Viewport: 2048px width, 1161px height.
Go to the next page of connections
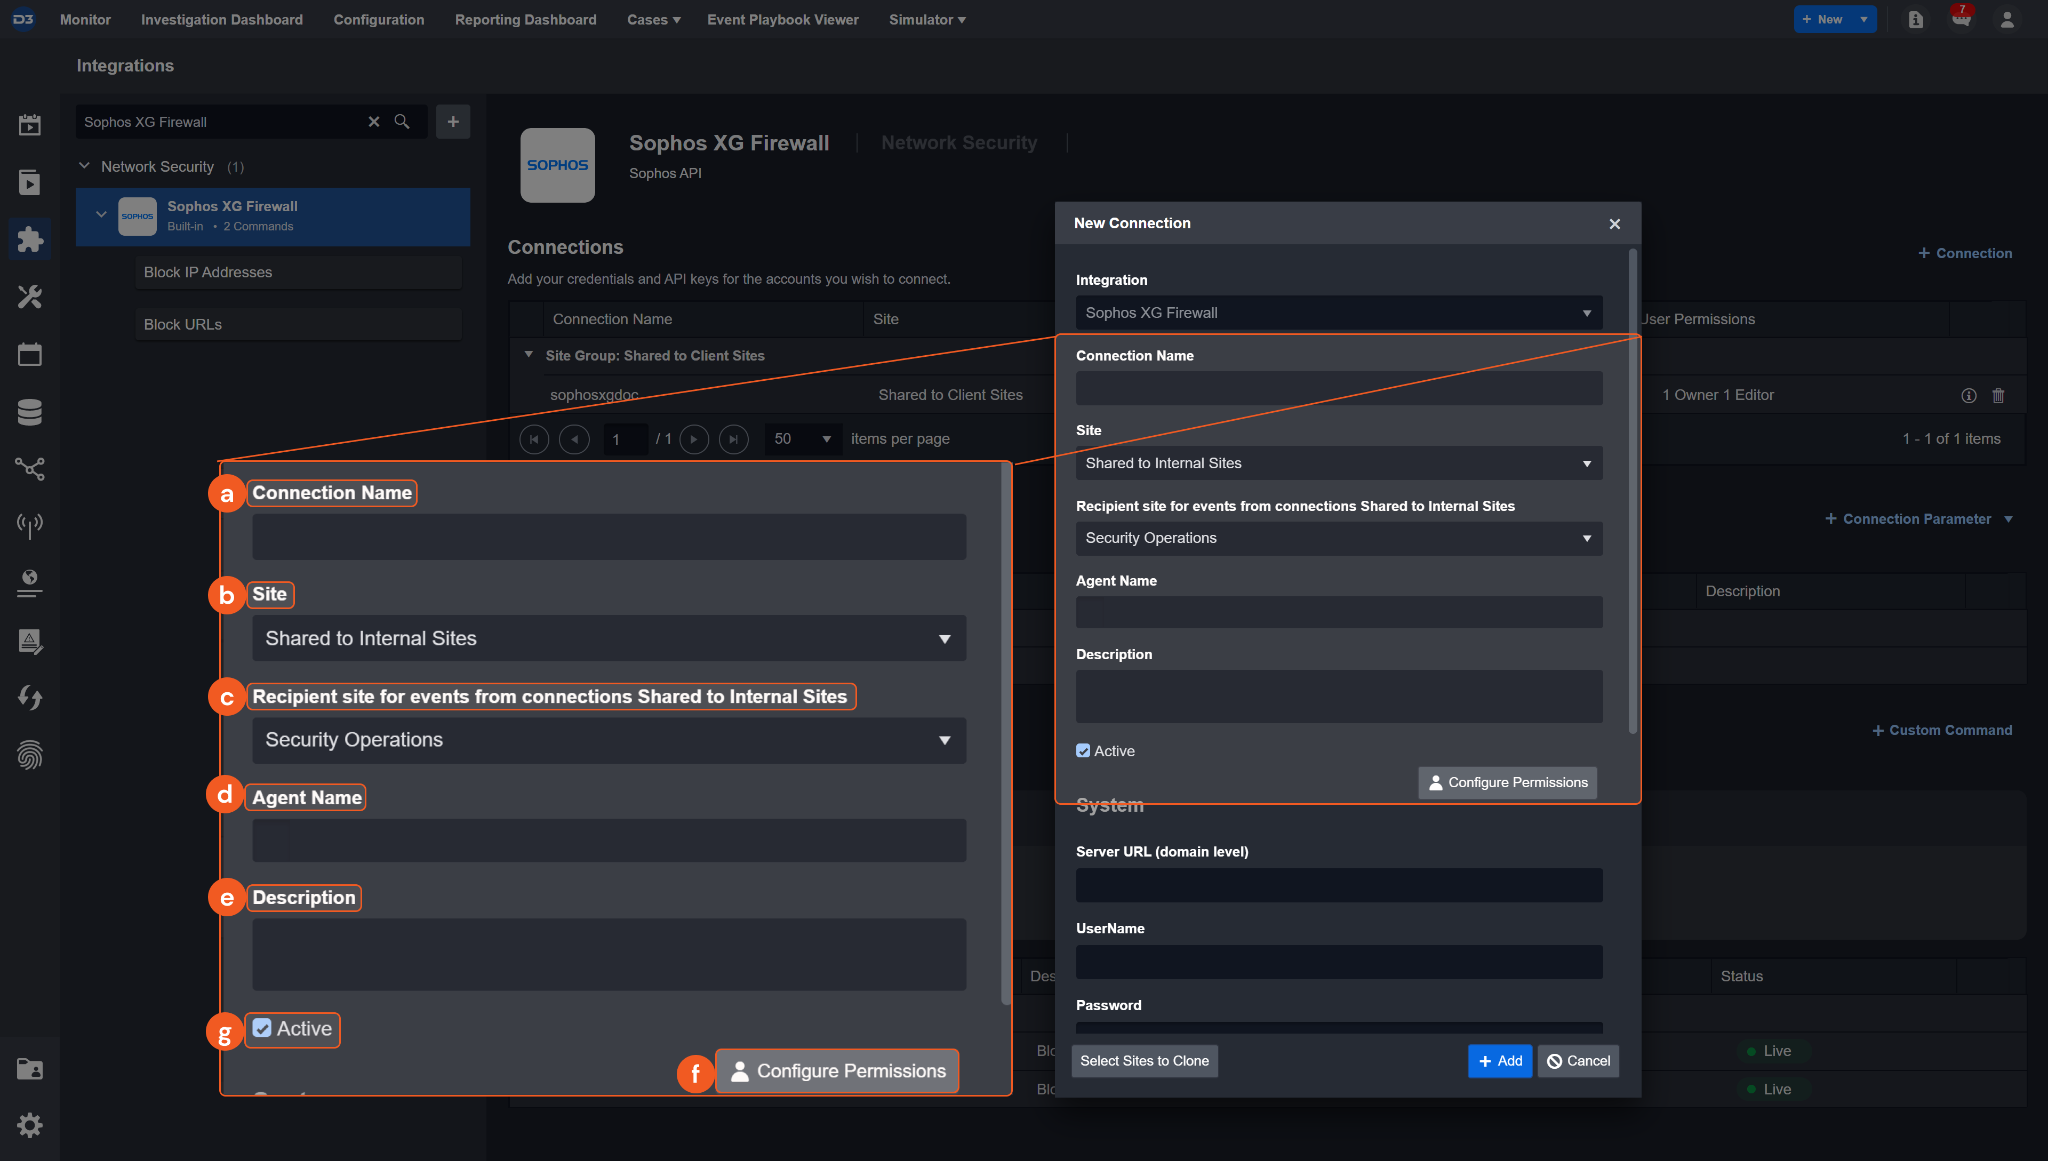(694, 439)
